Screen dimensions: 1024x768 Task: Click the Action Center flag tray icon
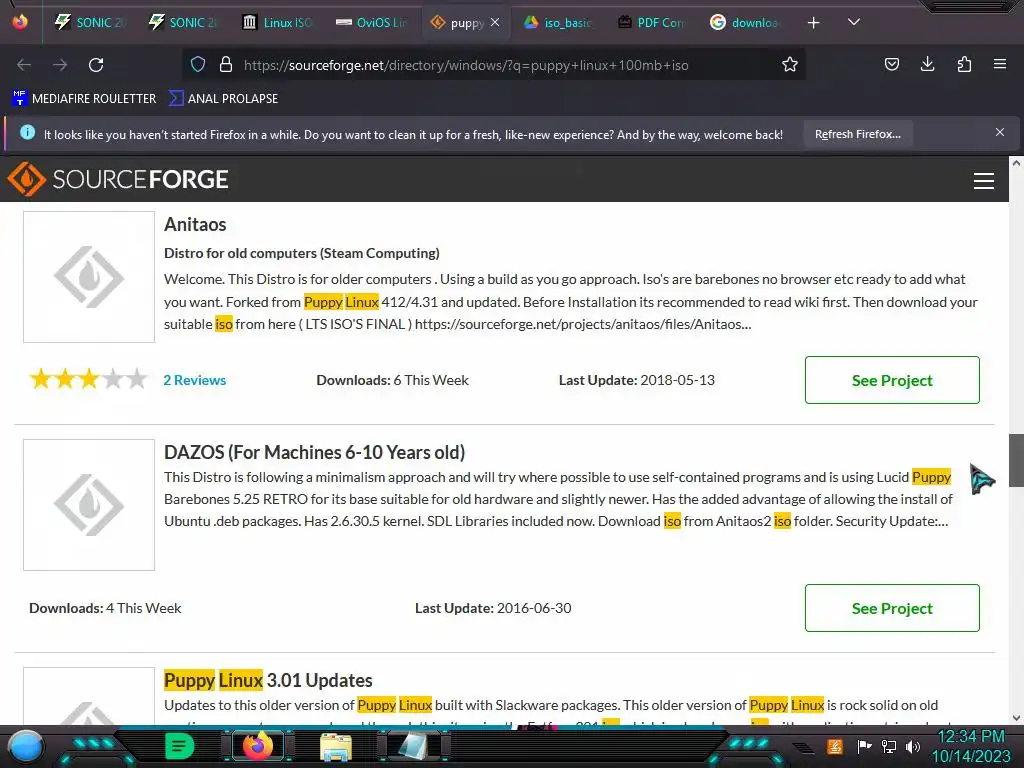click(x=864, y=746)
